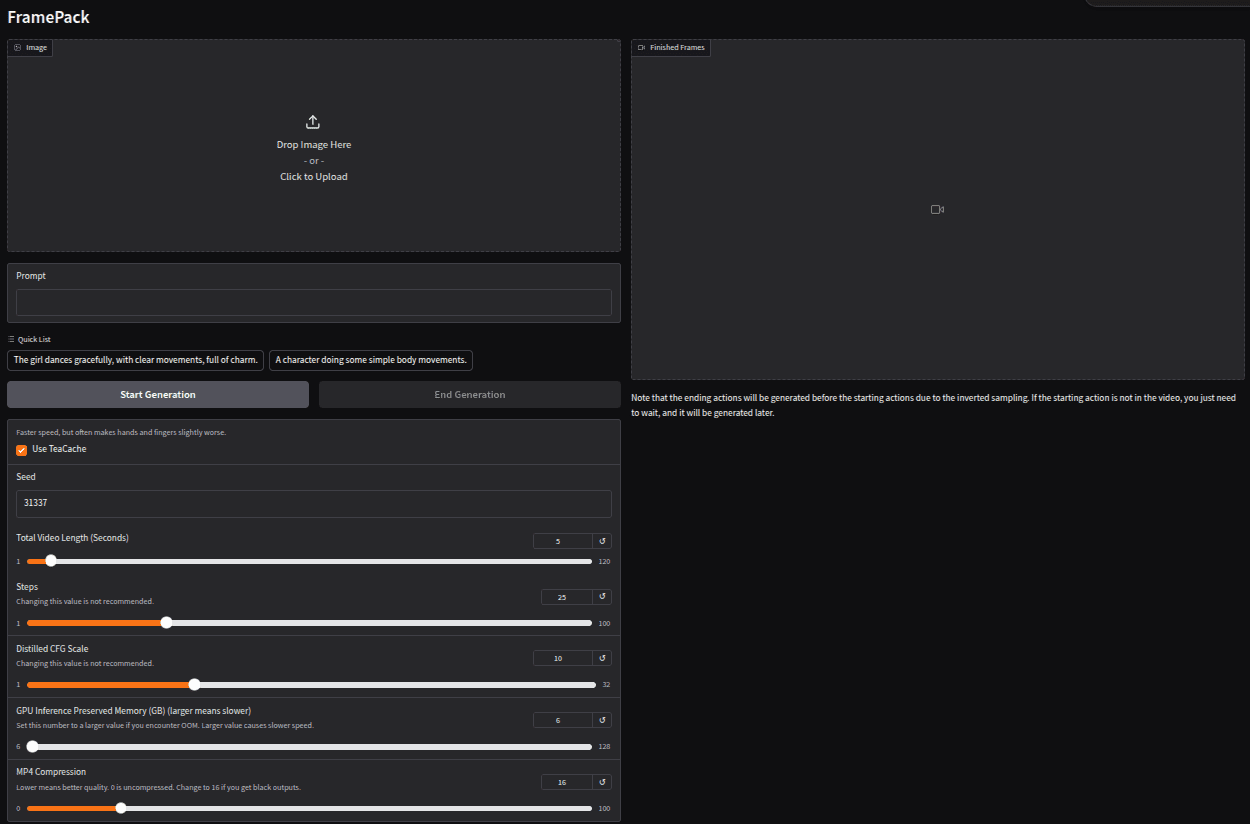Click the Total Video Length slider handle
Image resolution: width=1250 pixels, height=824 pixels.
click(x=51, y=561)
